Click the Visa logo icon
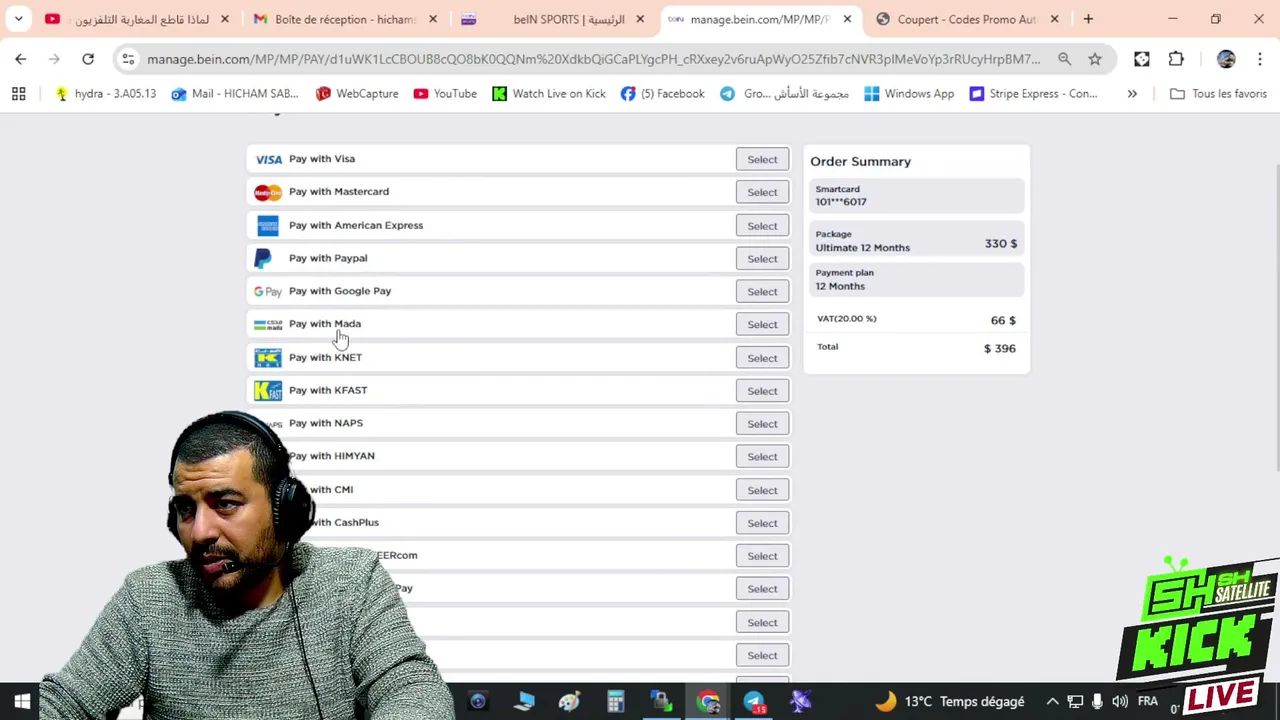The height and width of the screenshot is (720, 1280). [x=268, y=159]
